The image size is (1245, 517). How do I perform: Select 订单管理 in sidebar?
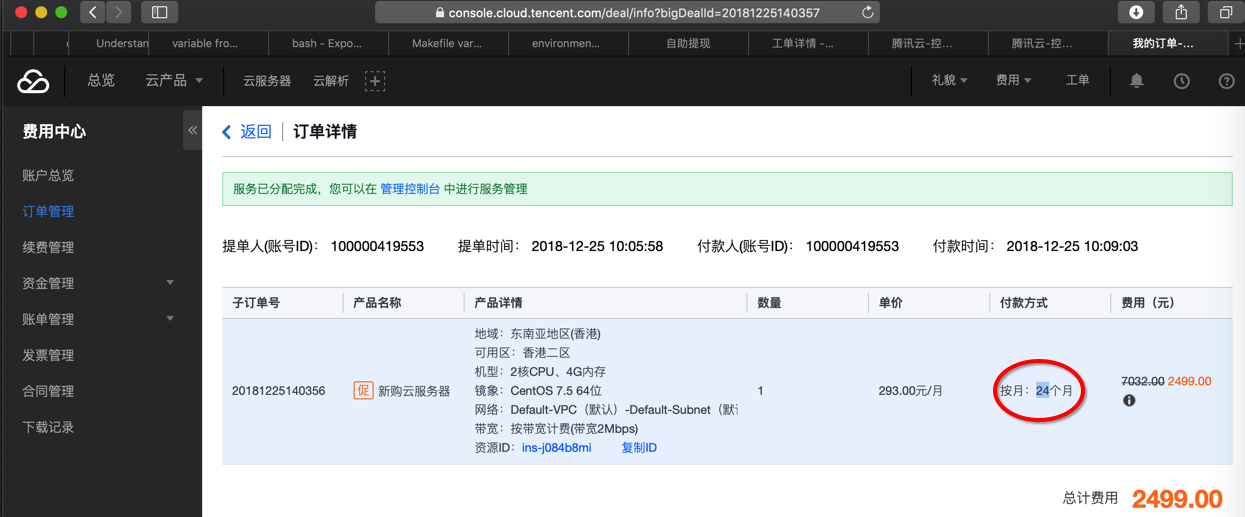(x=48, y=211)
